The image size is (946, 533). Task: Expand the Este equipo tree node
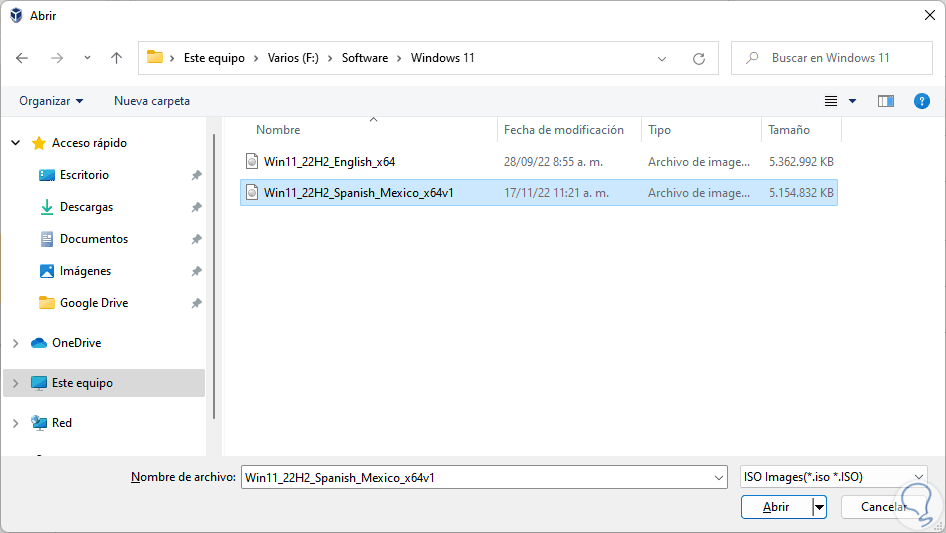pos(16,383)
